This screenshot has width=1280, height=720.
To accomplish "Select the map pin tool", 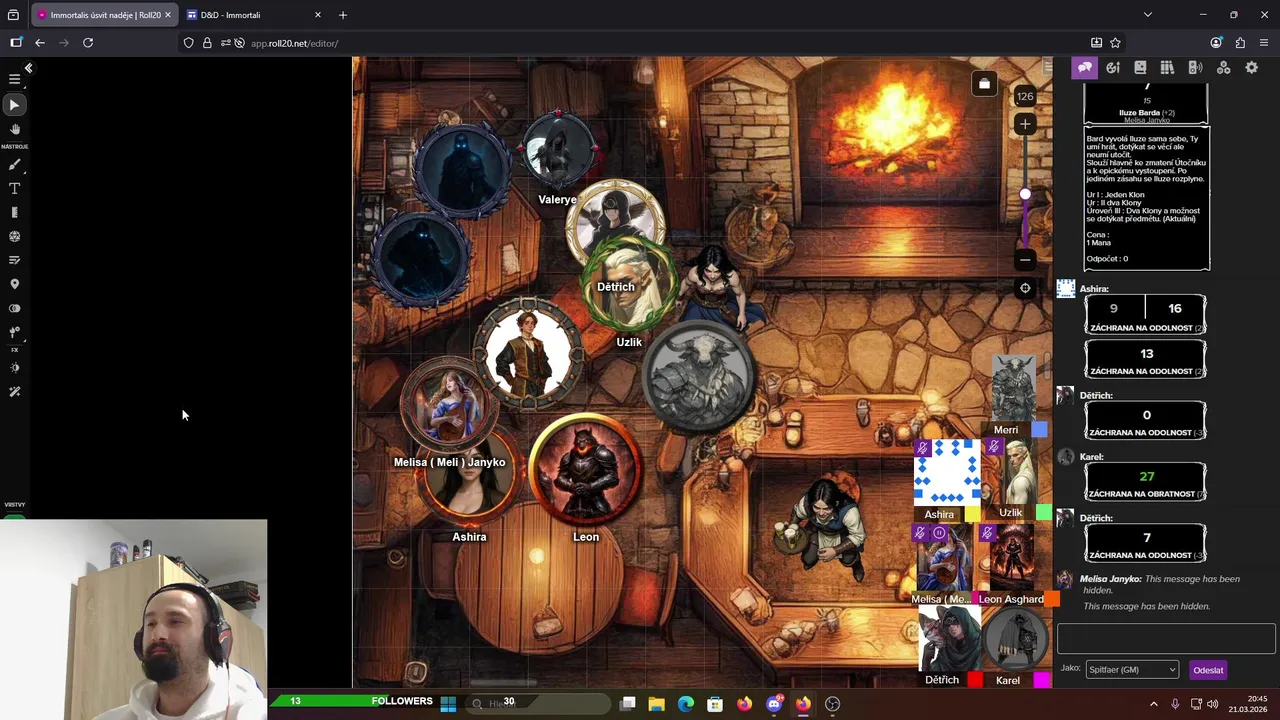I will point(14,284).
